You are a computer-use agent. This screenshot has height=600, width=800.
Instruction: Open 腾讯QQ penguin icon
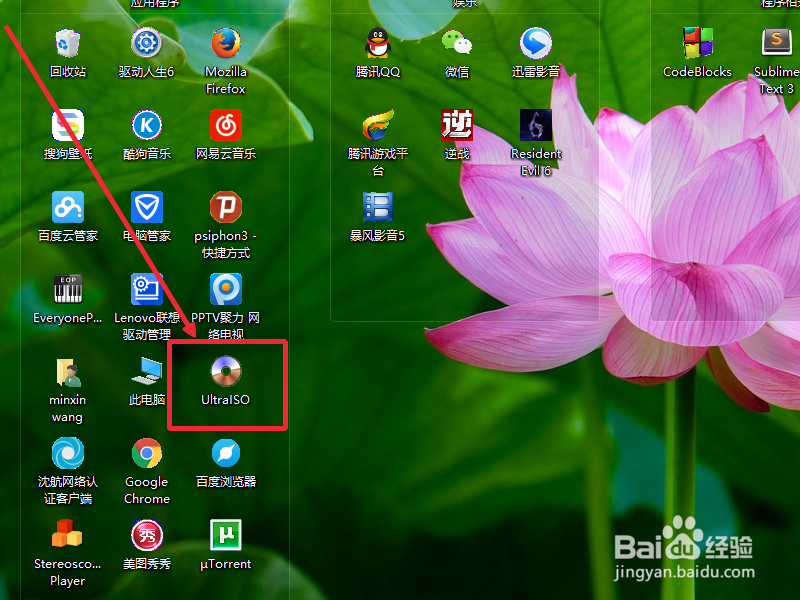378,43
